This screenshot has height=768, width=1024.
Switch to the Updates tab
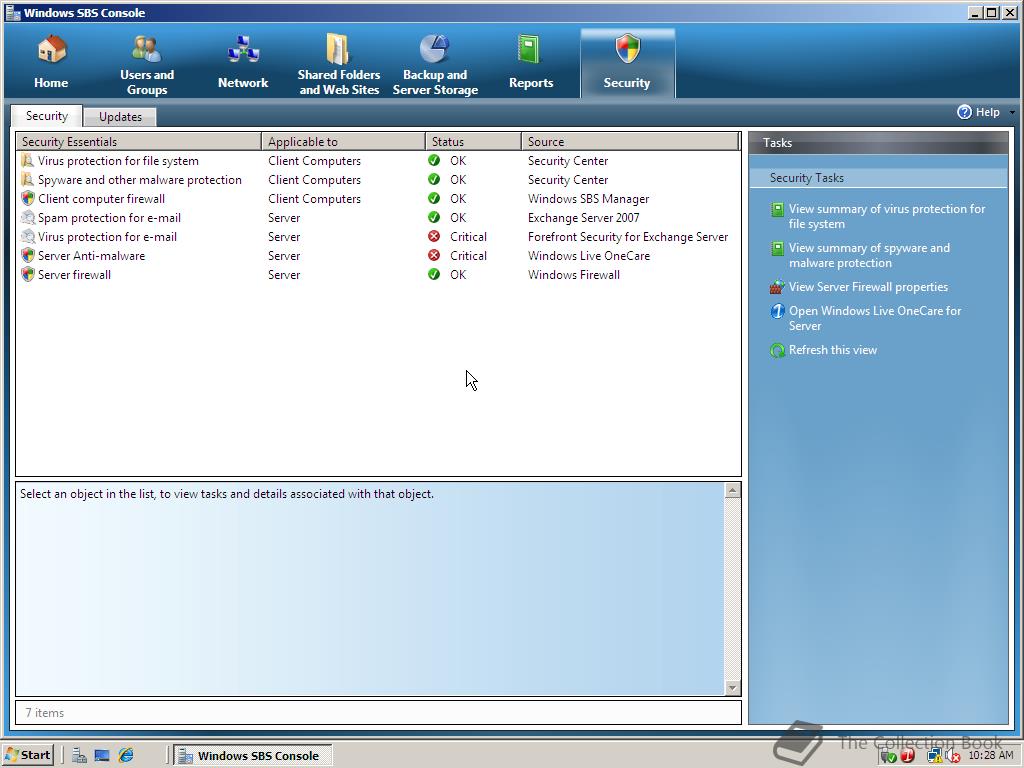coord(120,116)
